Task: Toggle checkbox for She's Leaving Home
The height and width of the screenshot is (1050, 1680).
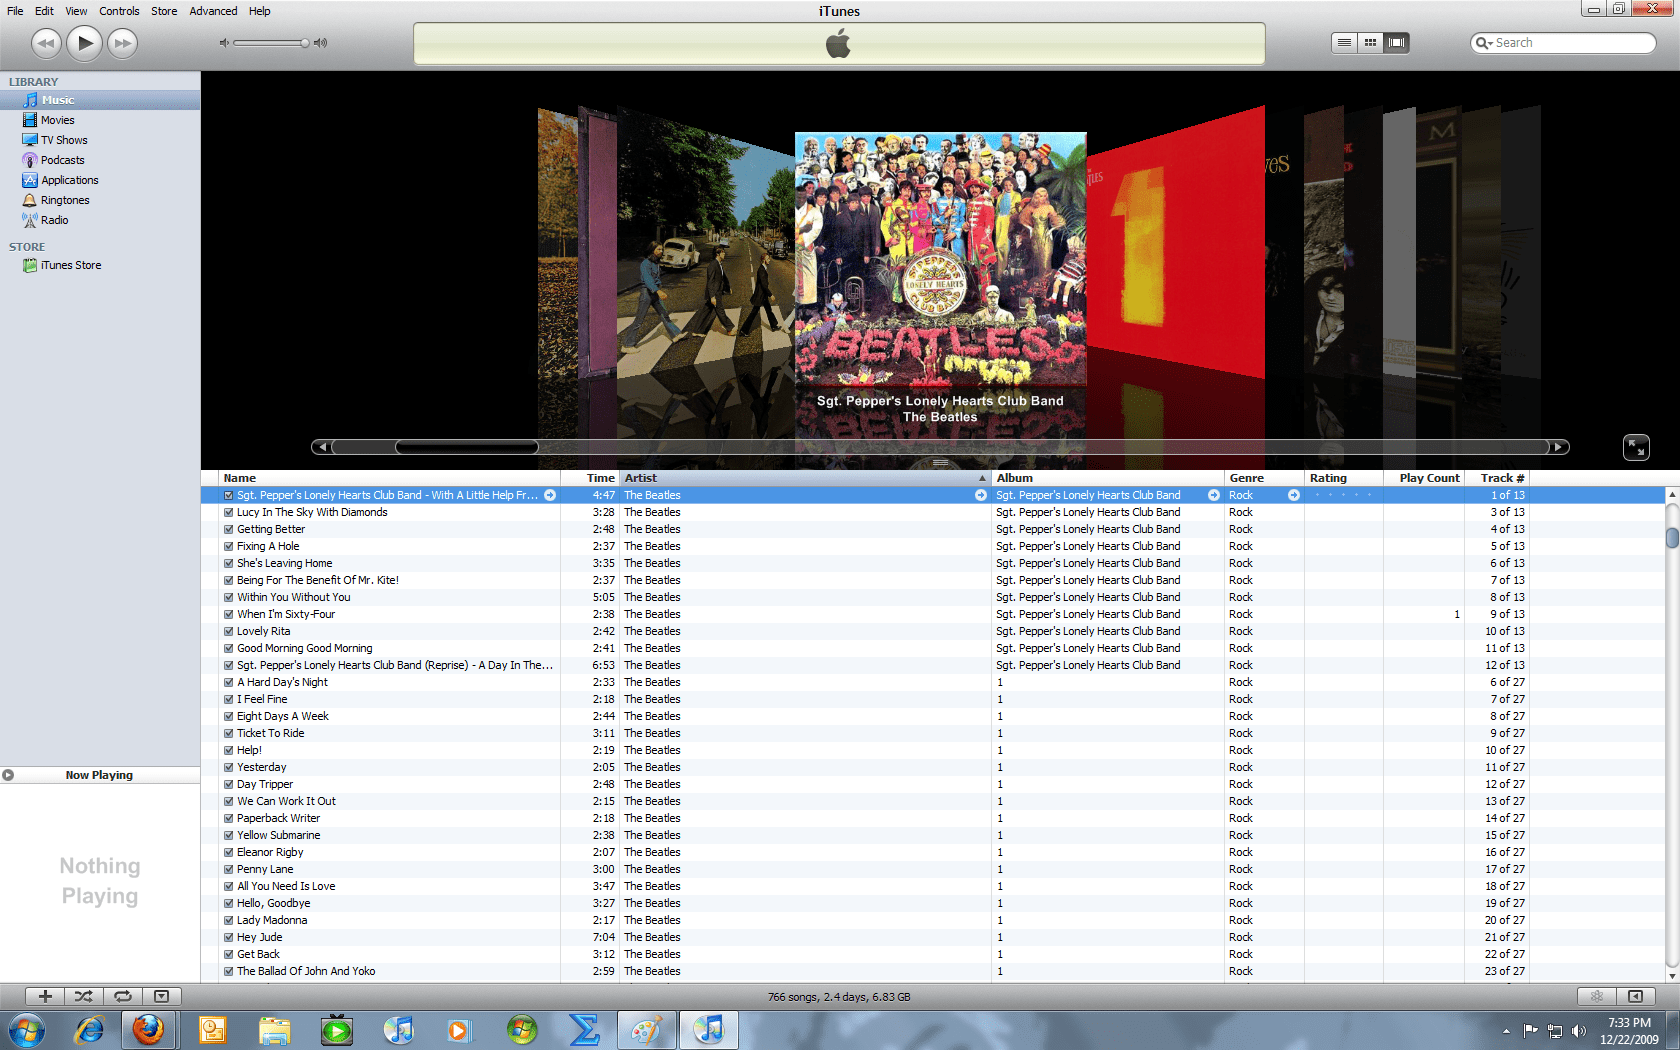Action: click(228, 563)
